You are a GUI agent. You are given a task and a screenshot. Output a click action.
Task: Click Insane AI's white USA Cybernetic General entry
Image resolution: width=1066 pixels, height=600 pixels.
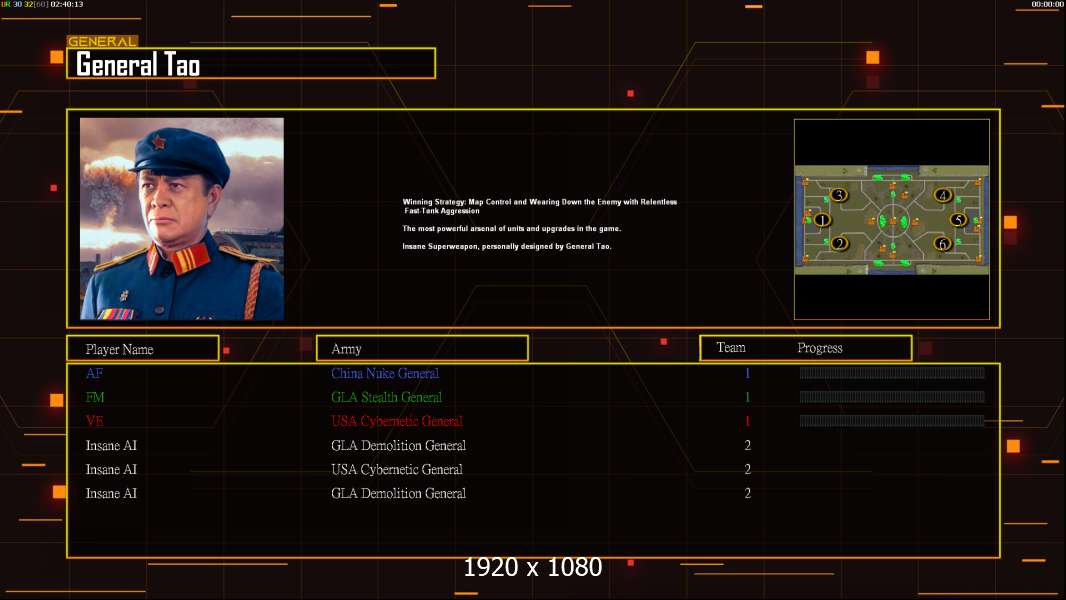(397, 470)
